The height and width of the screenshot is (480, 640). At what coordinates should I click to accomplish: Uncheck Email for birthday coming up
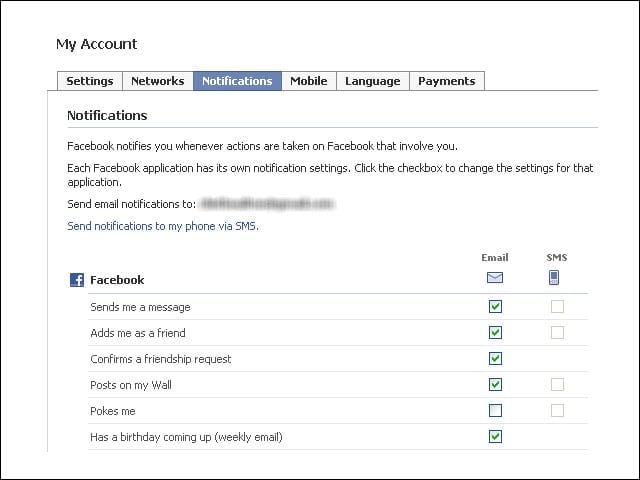[496, 437]
